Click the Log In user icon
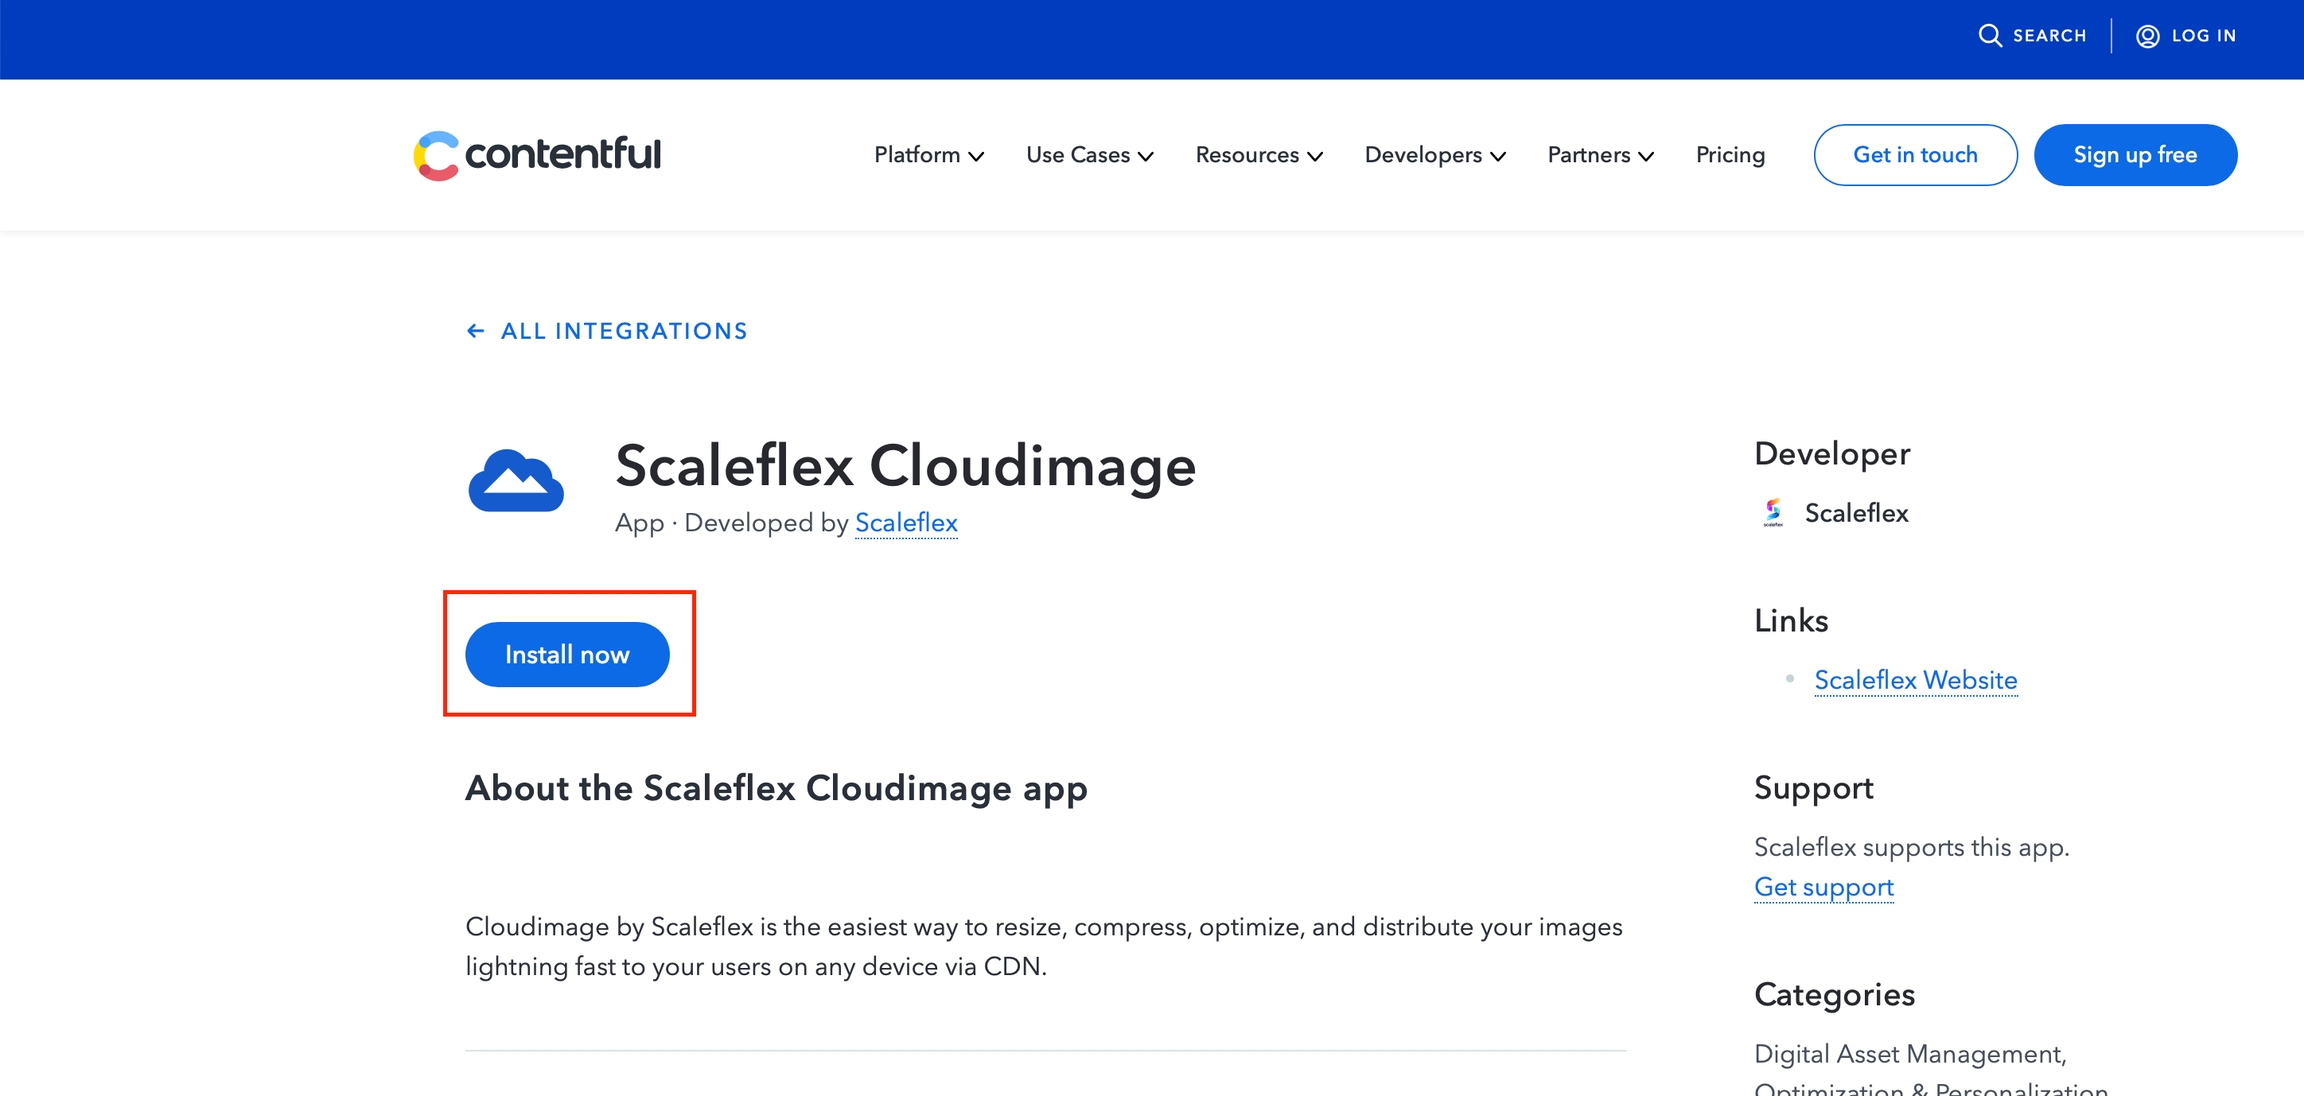The width and height of the screenshot is (2304, 1096). 2147,36
